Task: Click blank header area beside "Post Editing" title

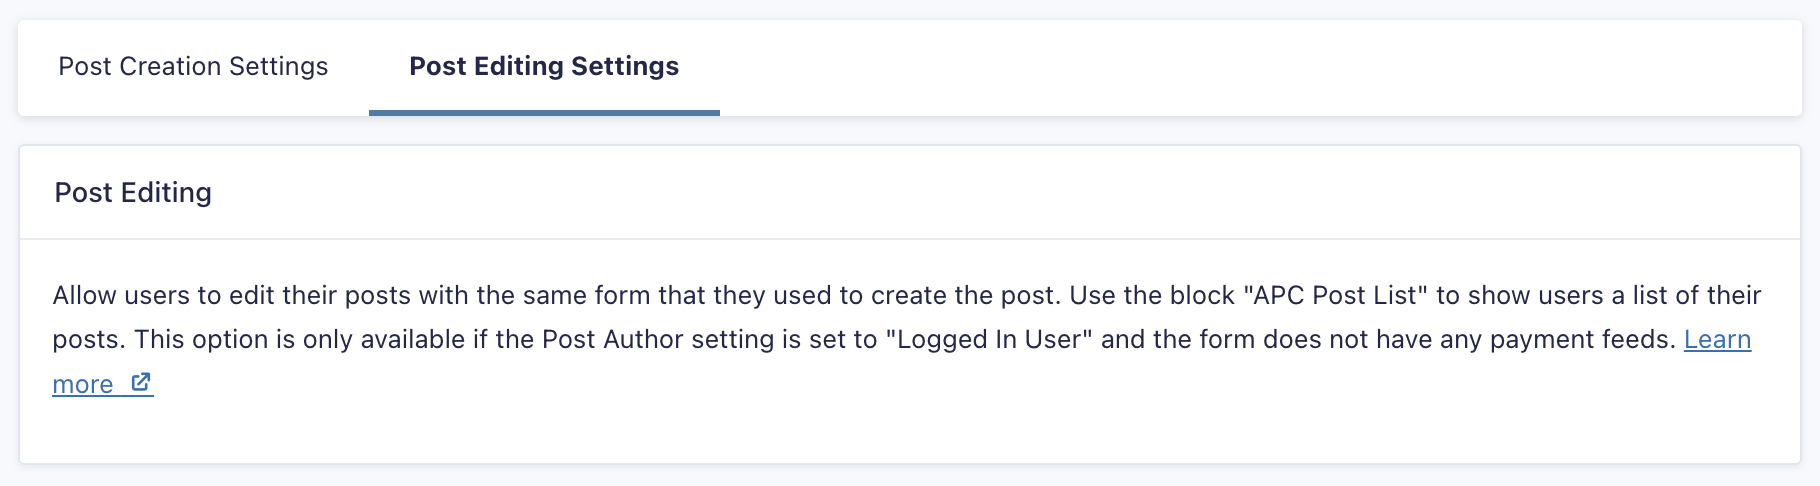Action: click(1000, 192)
